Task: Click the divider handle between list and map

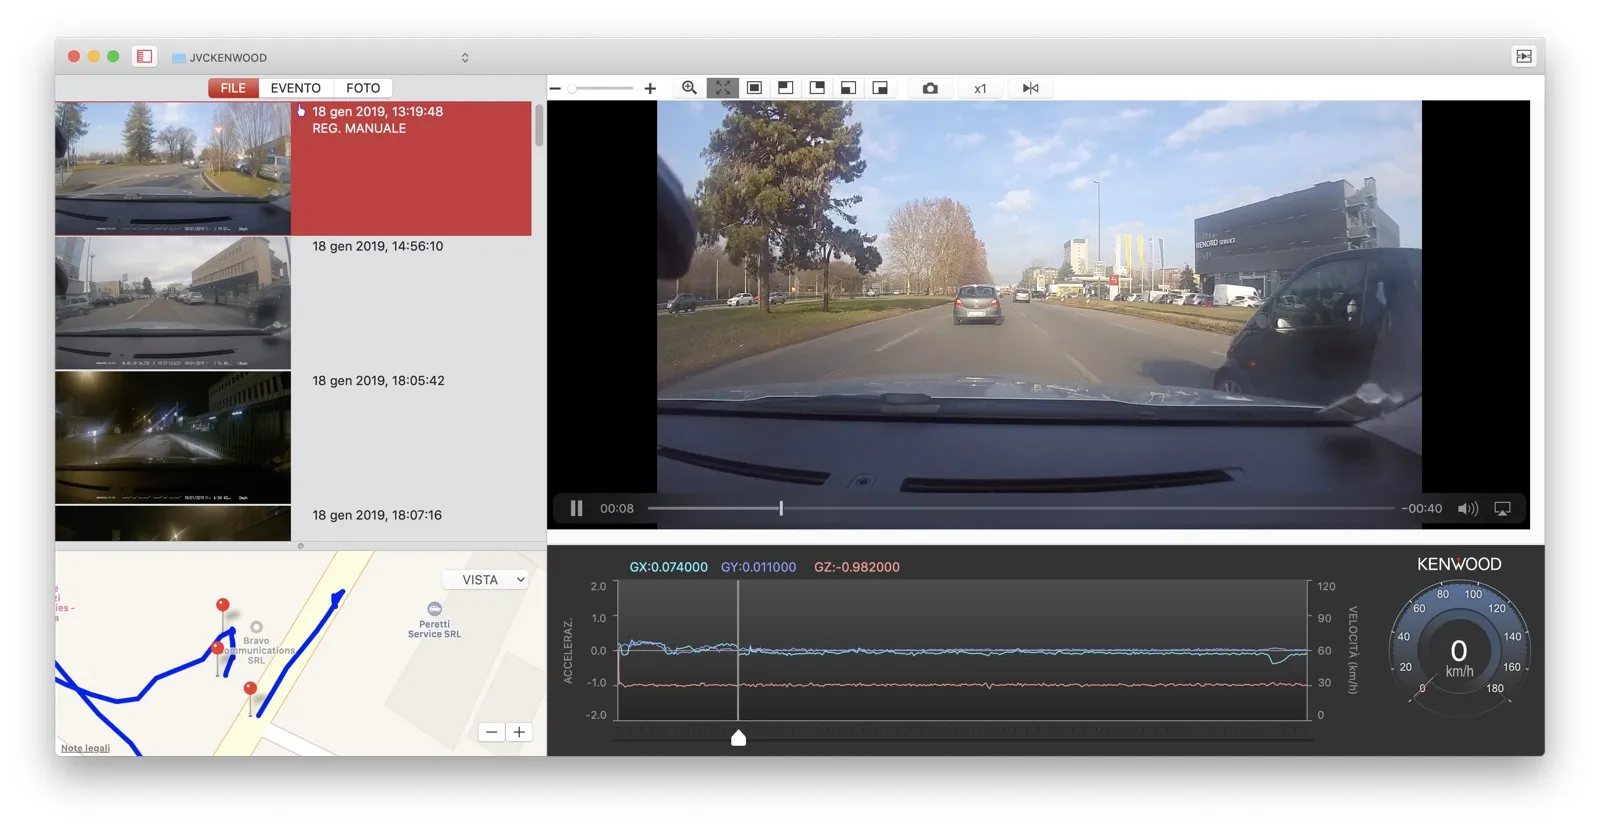Action: (301, 546)
